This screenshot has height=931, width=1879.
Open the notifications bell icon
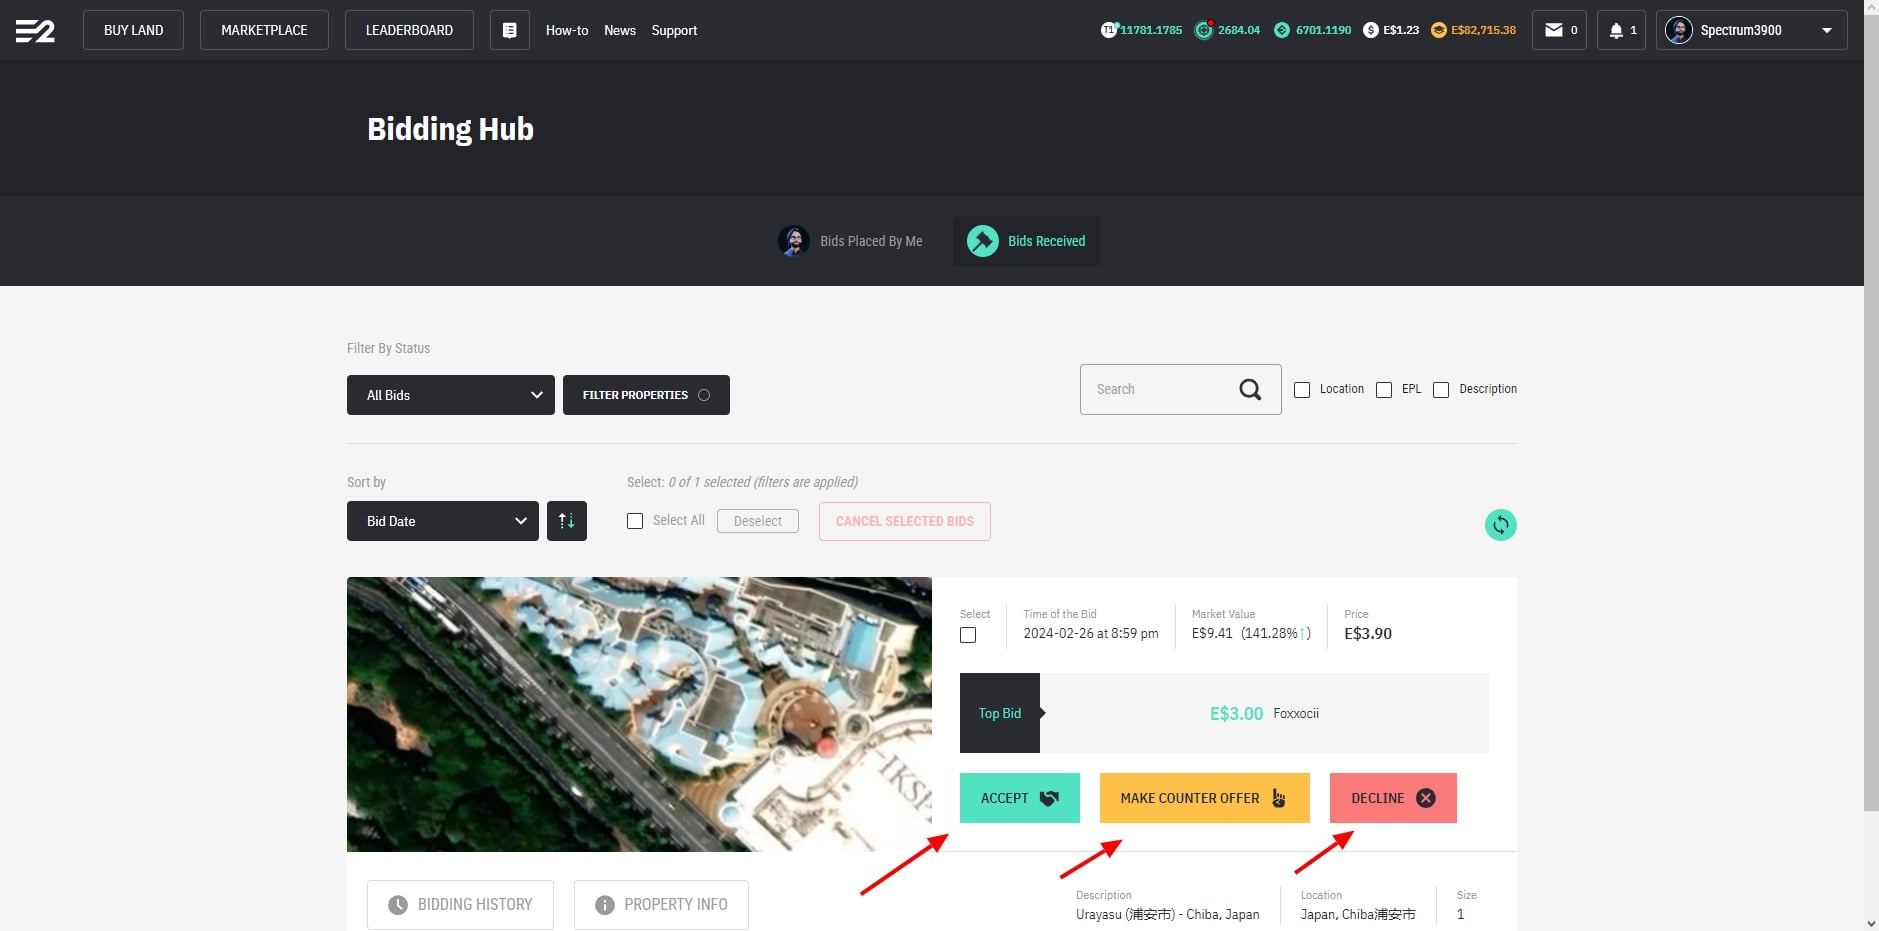(1615, 30)
